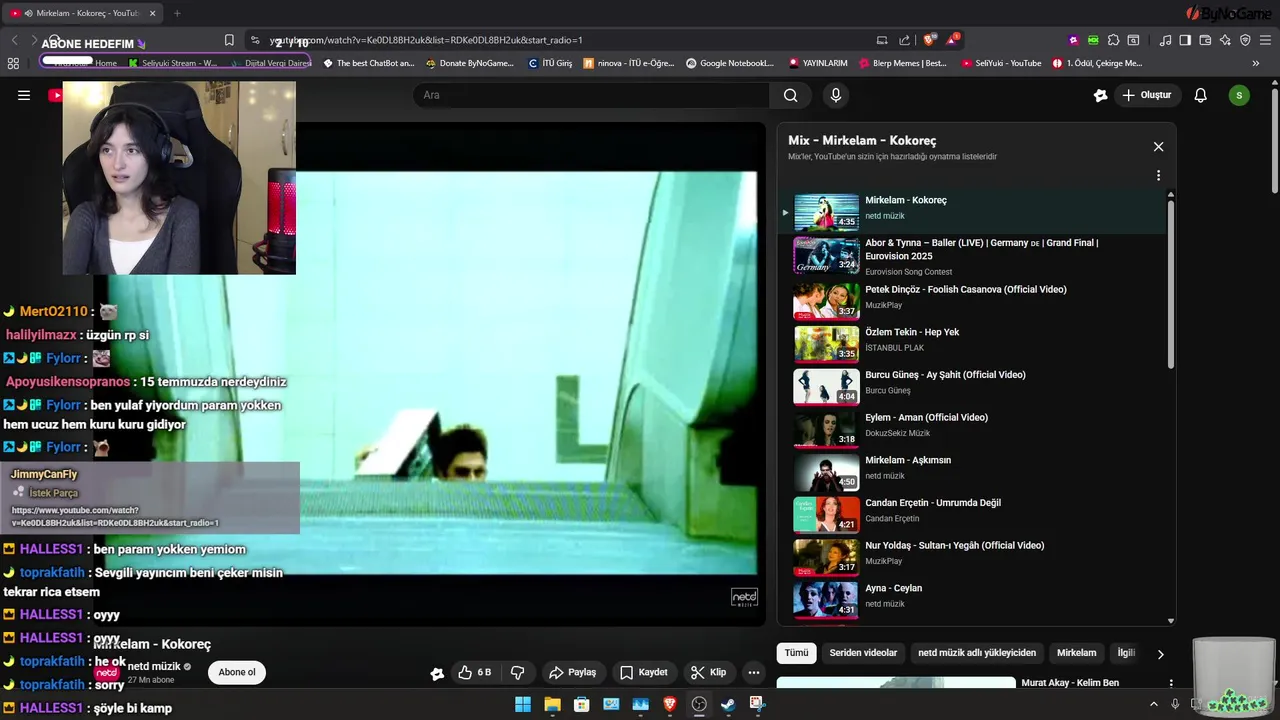Open the Brave Wallet icon
Image resolution: width=1280 pixels, height=720 pixels.
click(1205, 40)
